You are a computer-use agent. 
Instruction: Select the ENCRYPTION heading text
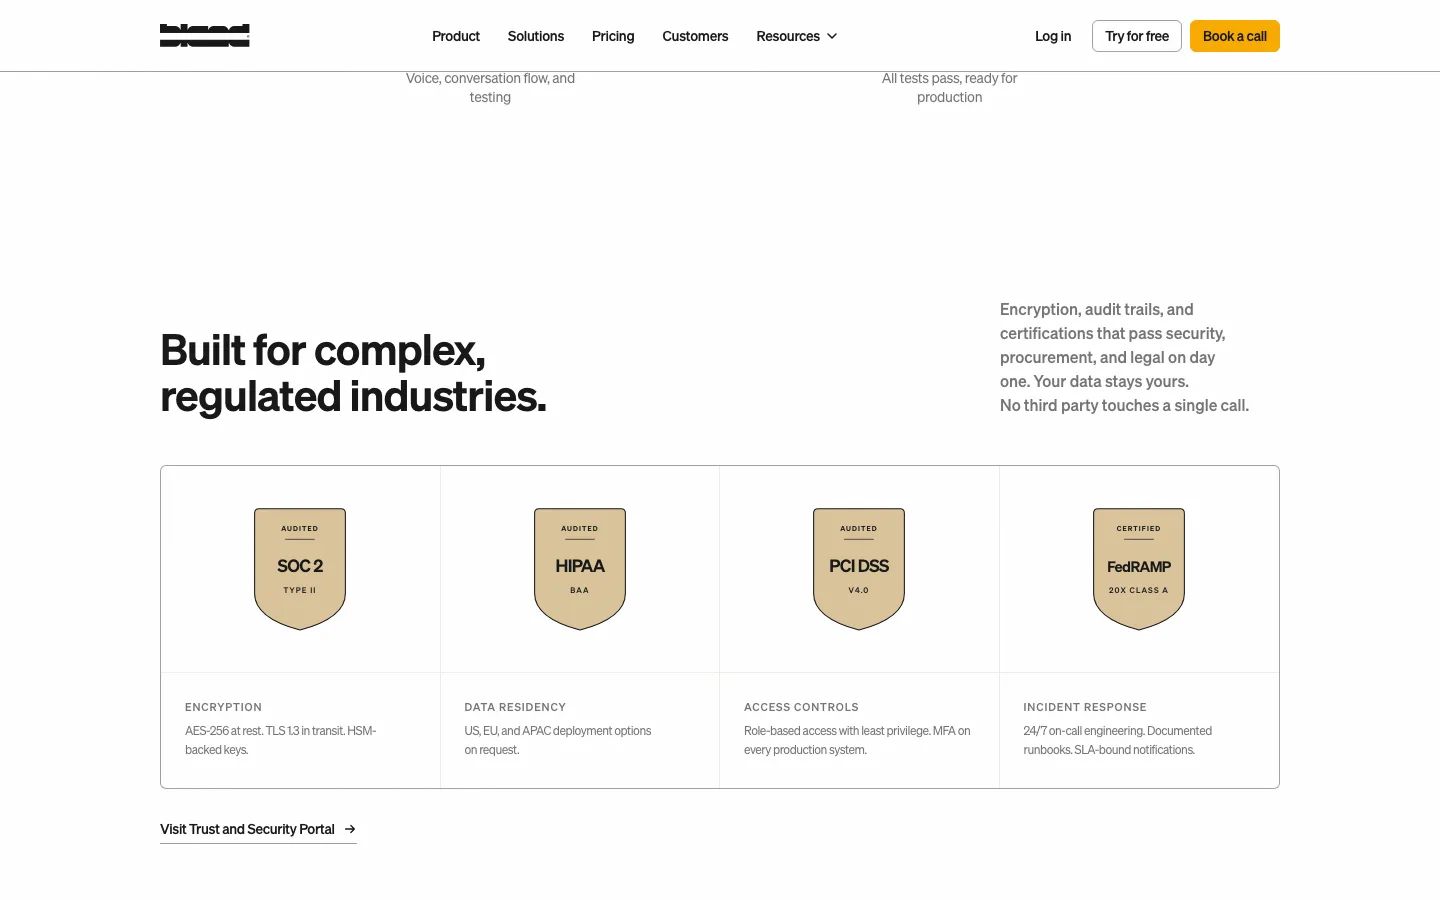coord(223,707)
